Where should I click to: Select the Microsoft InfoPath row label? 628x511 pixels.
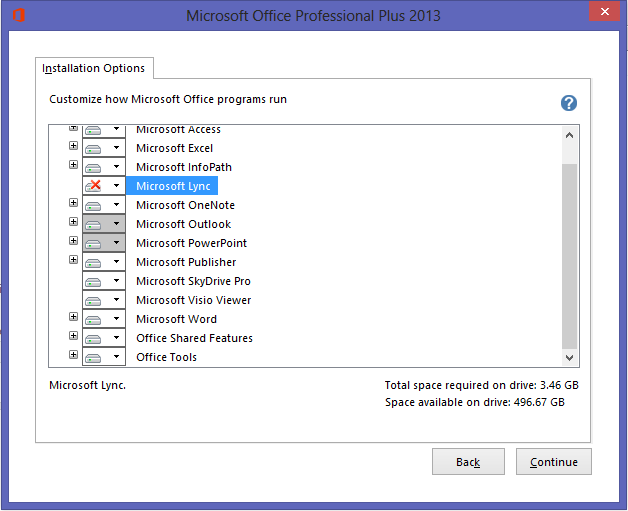(x=184, y=167)
